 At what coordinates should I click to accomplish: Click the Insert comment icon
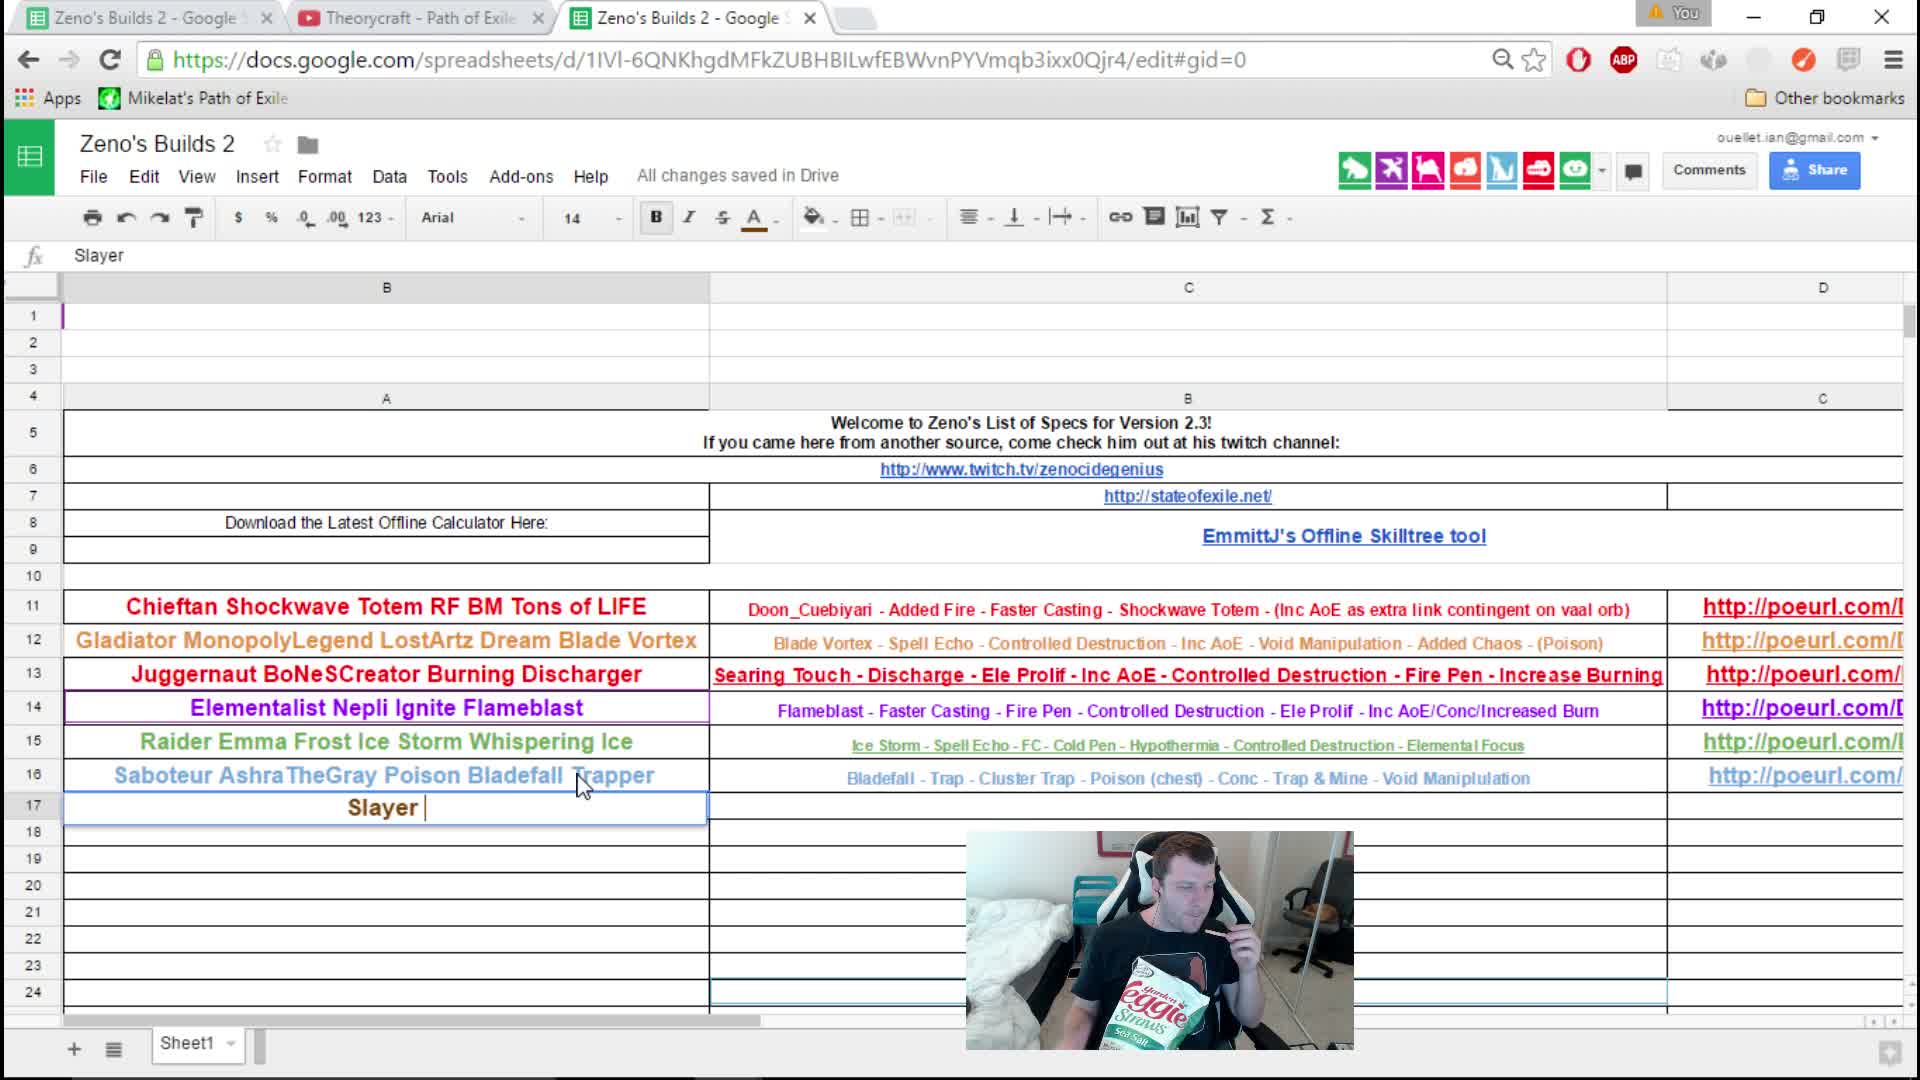coord(1154,217)
